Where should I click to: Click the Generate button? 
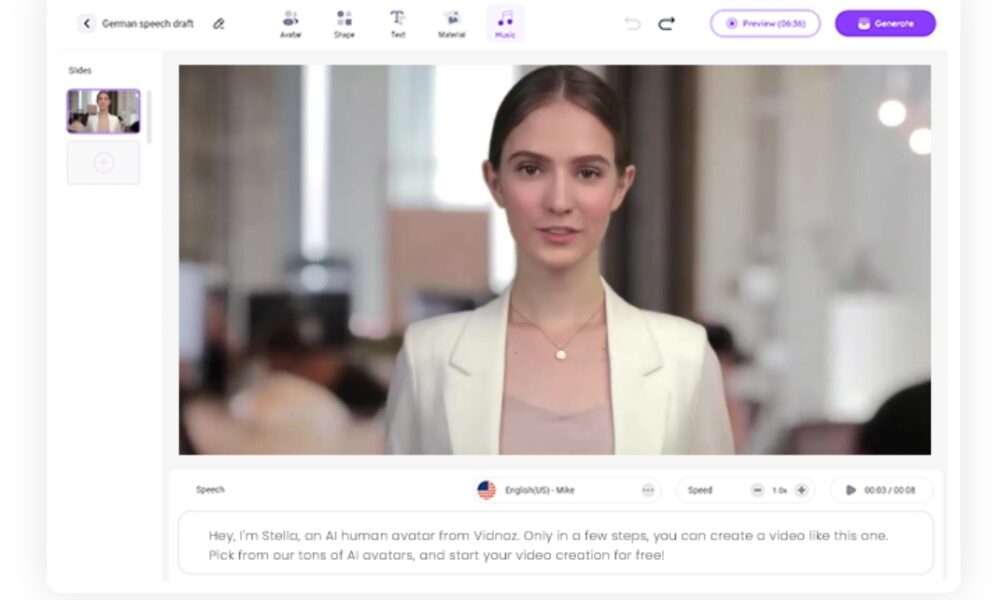click(884, 22)
